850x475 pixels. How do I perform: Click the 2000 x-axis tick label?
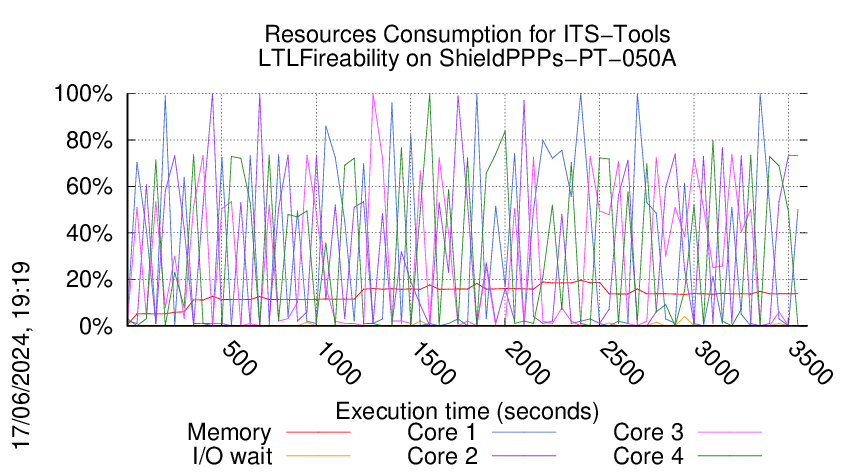527,363
